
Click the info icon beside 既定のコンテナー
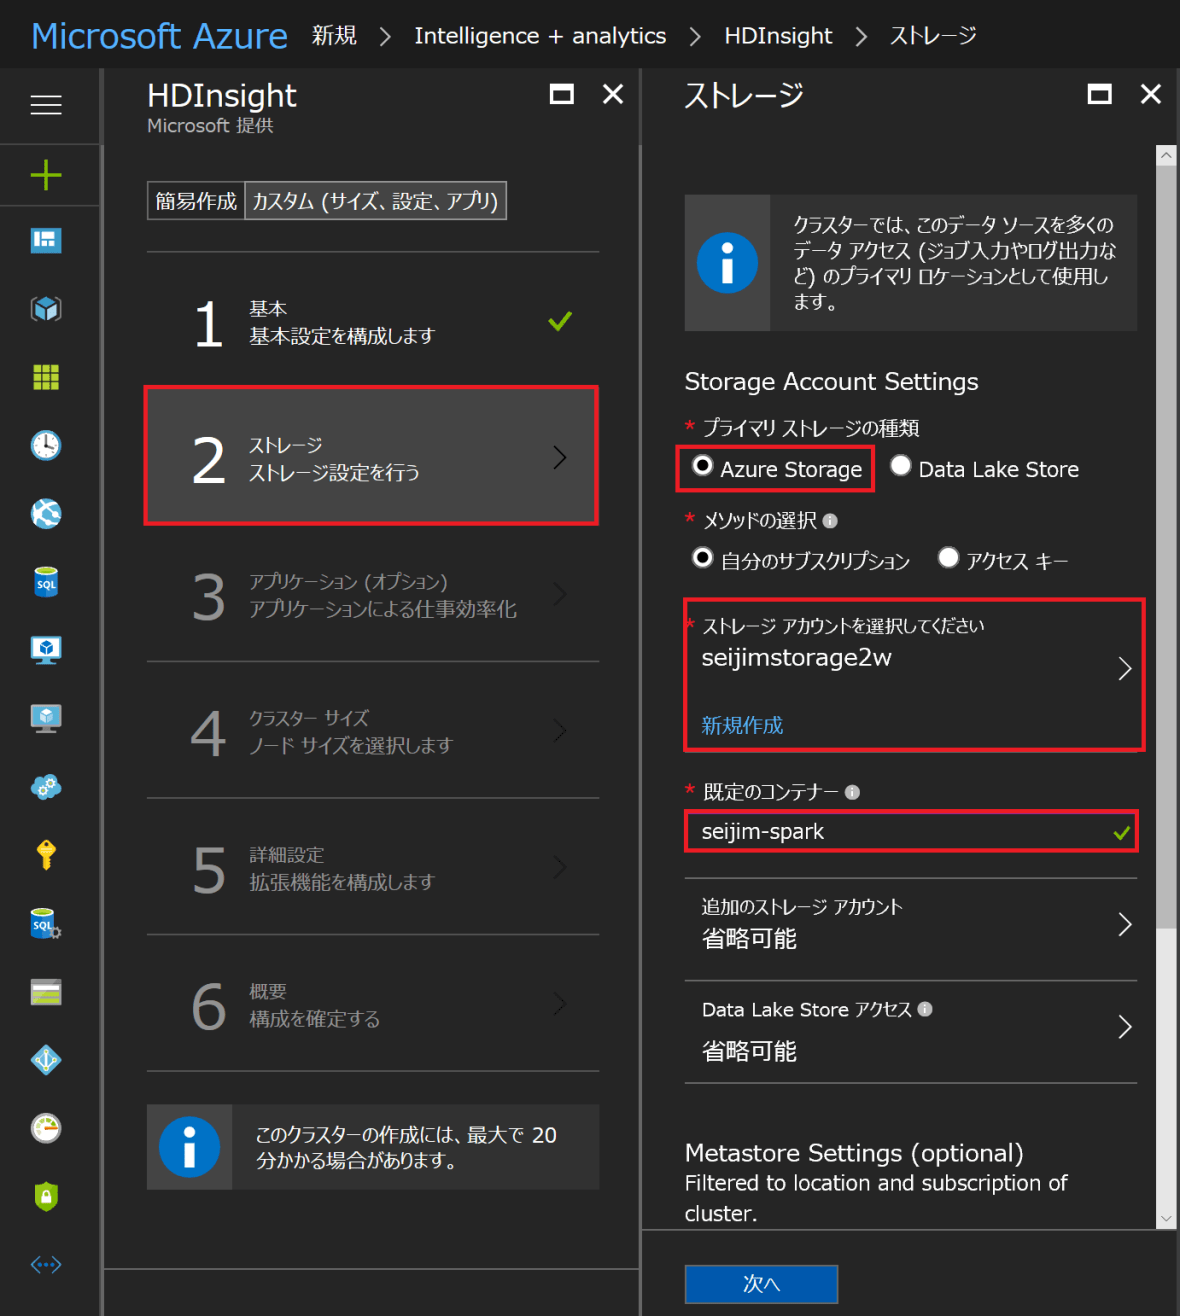click(x=852, y=792)
